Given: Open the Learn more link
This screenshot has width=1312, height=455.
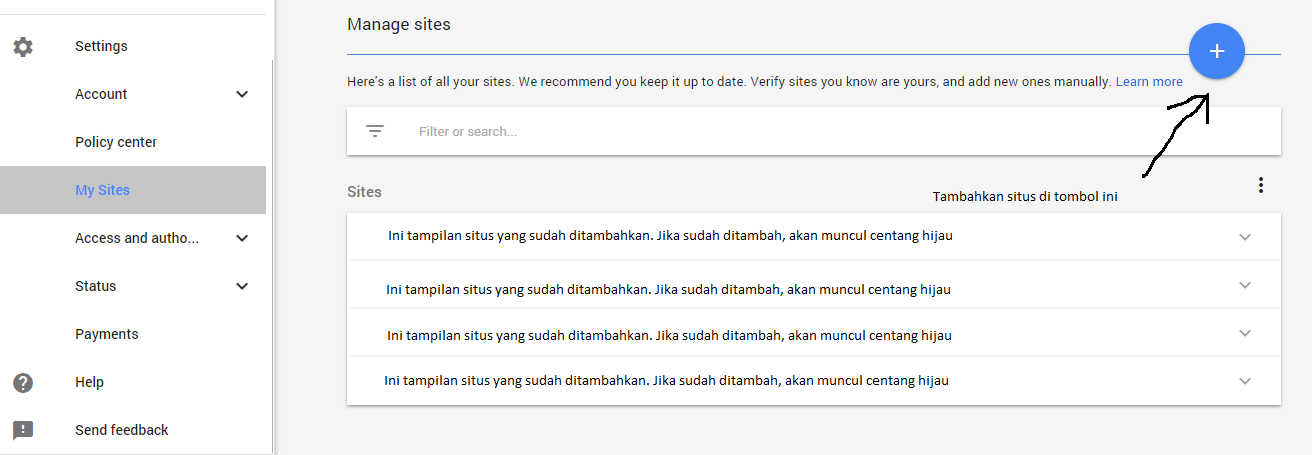Looking at the screenshot, I should 1149,81.
